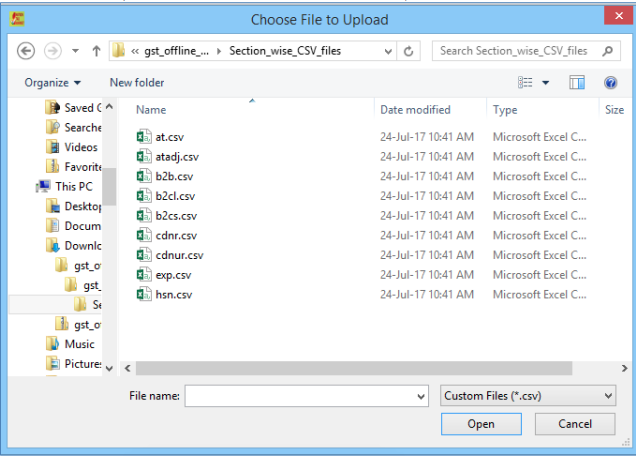Image resolution: width=636 pixels, height=456 pixels.
Task: Open Favorites in the navigation pane
Action: click(x=74, y=167)
